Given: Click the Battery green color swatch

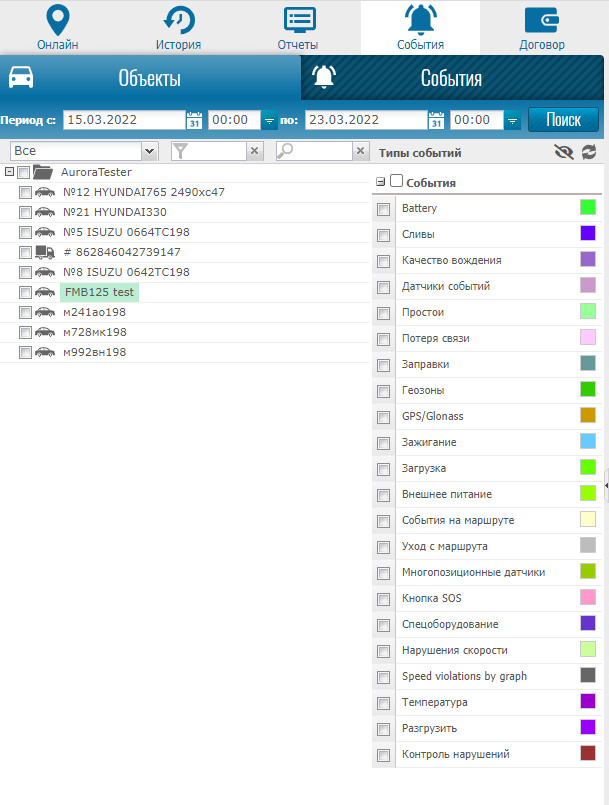Looking at the screenshot, I should click(x=588, y=207).
